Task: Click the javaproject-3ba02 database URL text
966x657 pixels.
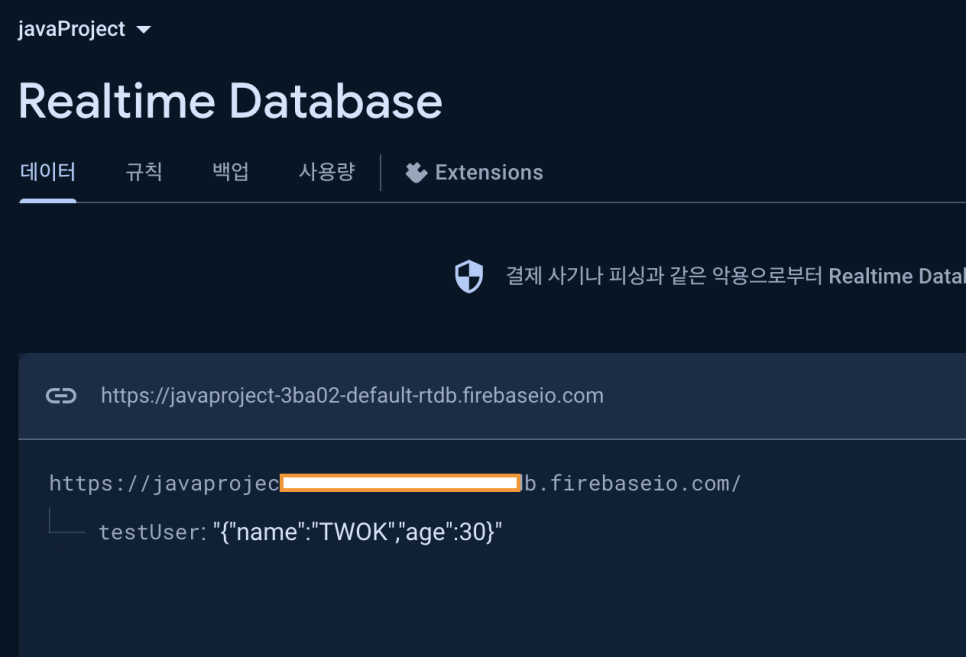Action: click(352, 396)
